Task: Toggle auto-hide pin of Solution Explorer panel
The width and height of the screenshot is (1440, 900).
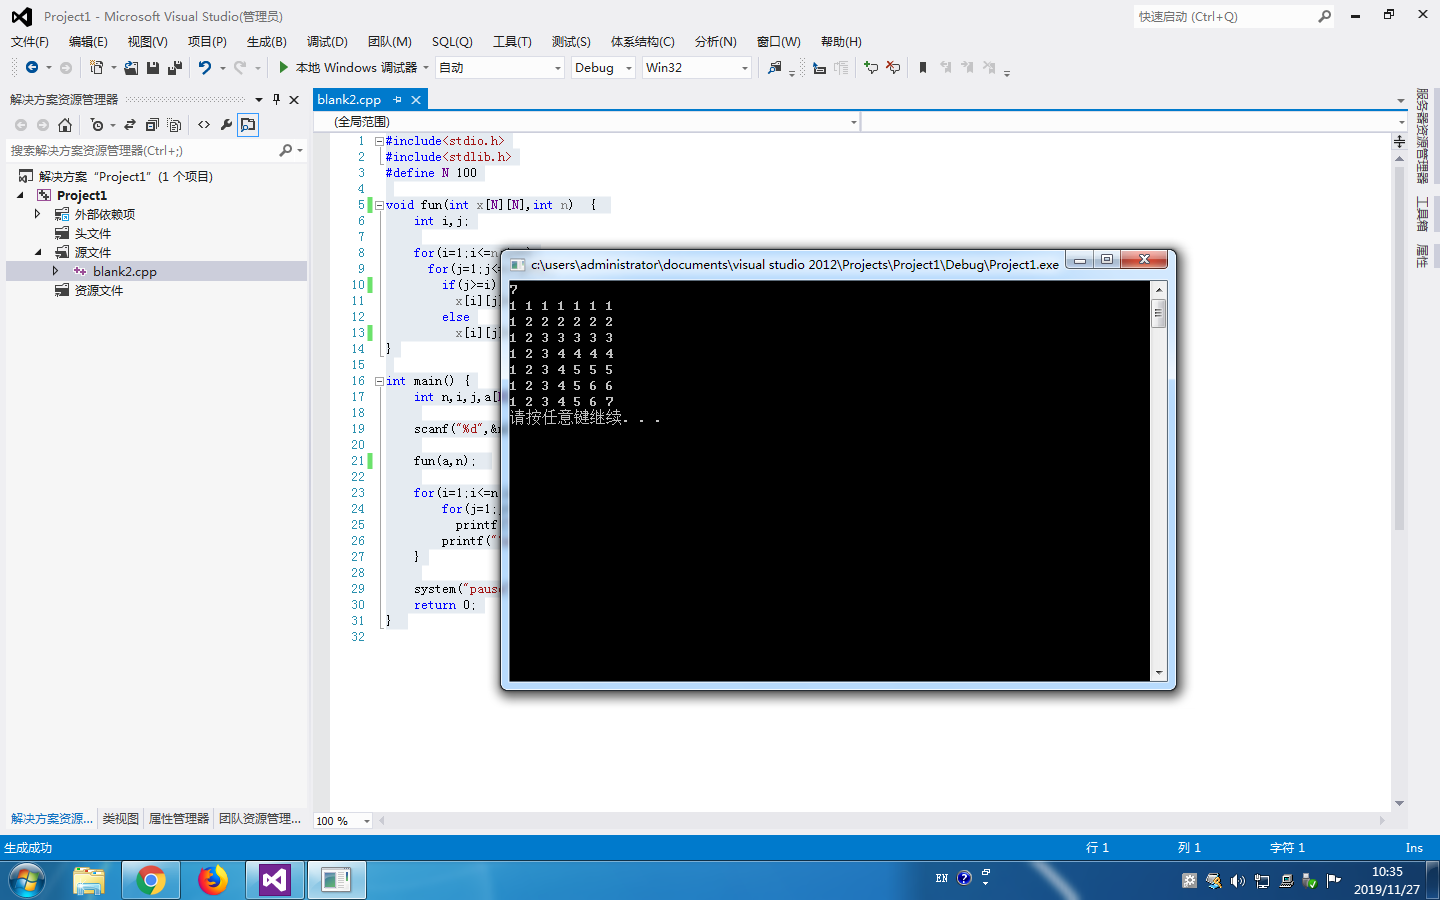Action: pos(277,100)
